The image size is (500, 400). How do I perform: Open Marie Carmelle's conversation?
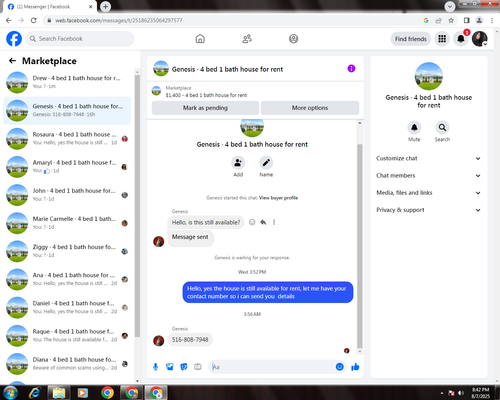click(67, 223)
